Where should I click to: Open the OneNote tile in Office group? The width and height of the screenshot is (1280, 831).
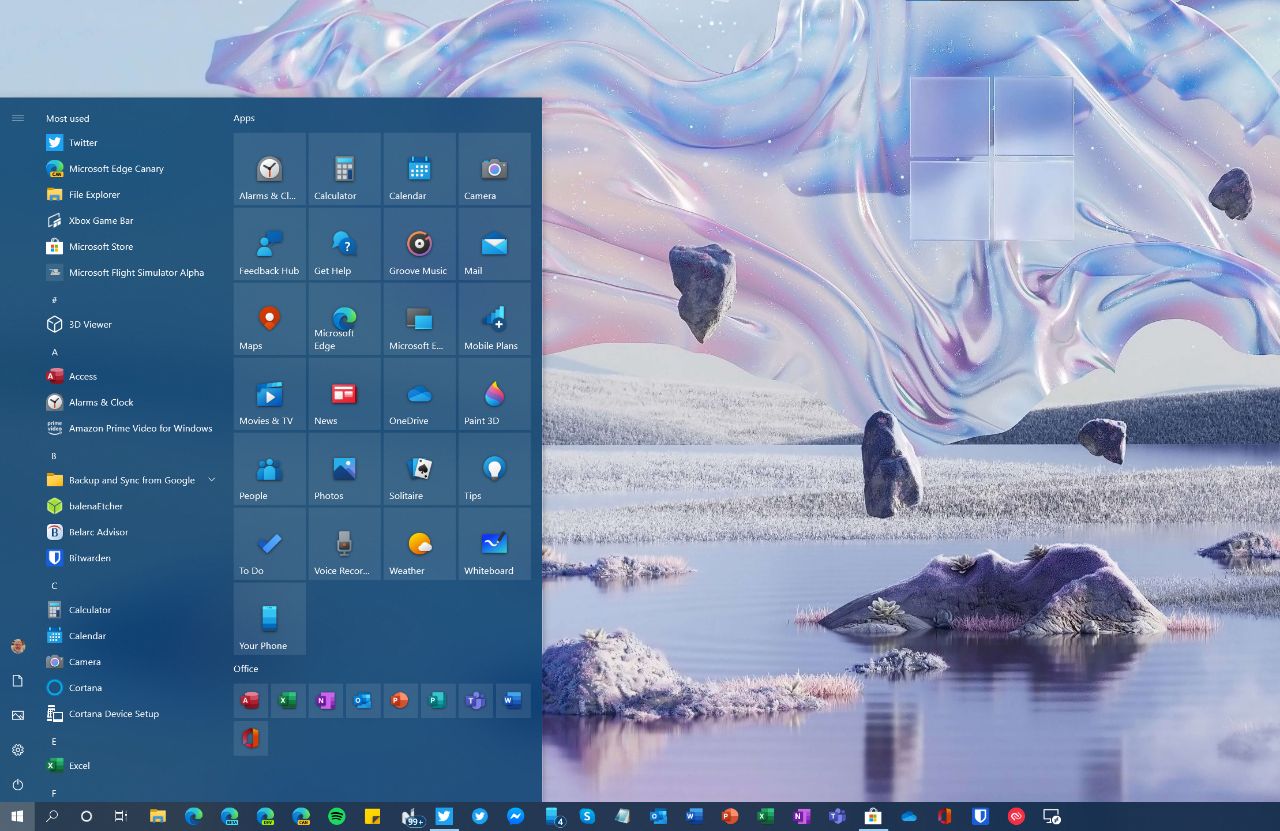(325, 701)
